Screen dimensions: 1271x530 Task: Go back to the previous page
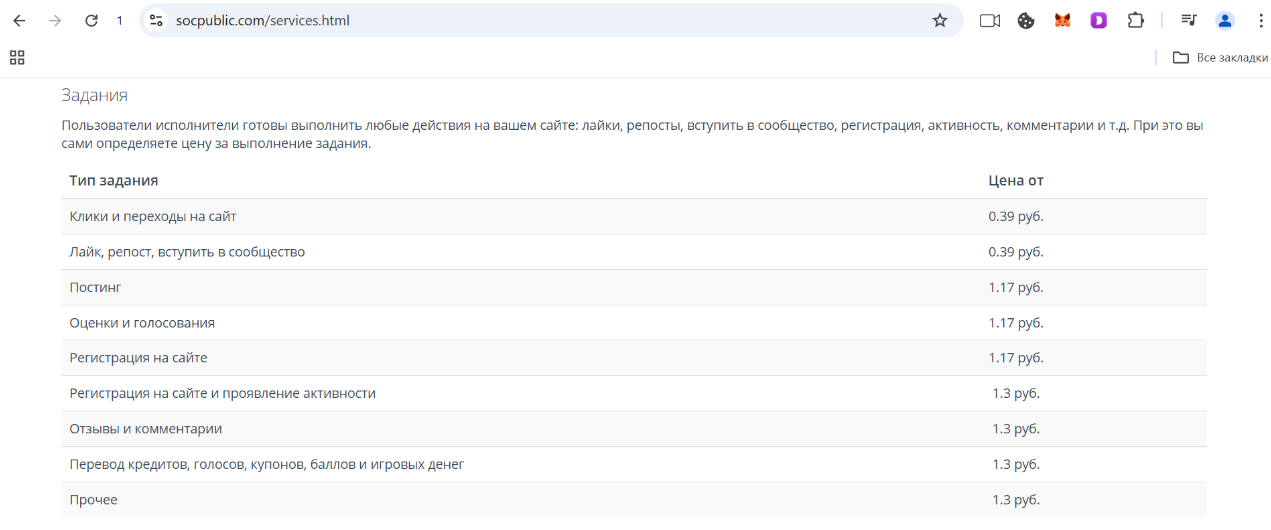pyautogui.click(x=19, y=20)
